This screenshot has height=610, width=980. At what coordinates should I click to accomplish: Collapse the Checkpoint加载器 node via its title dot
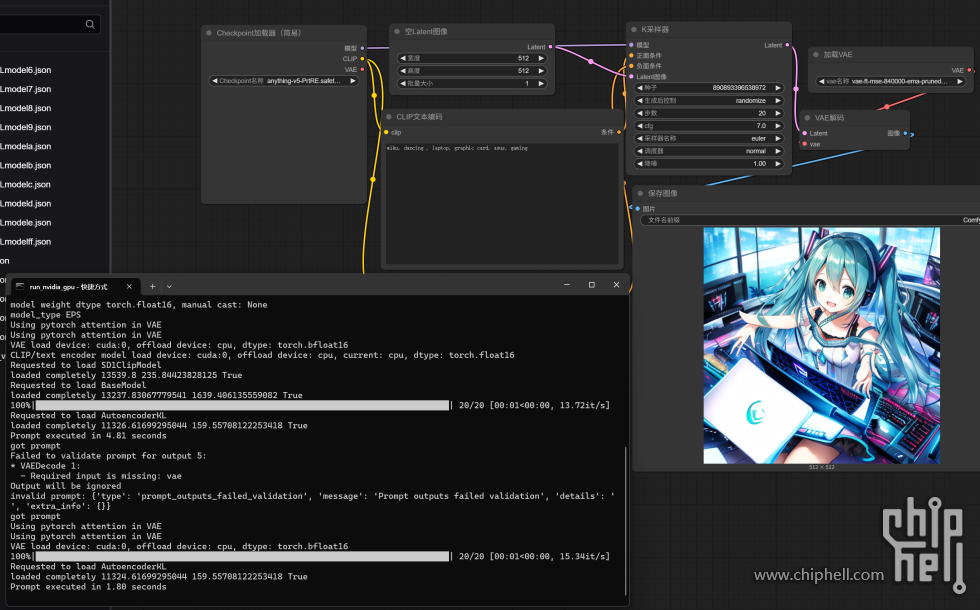(x=209, y=33)
